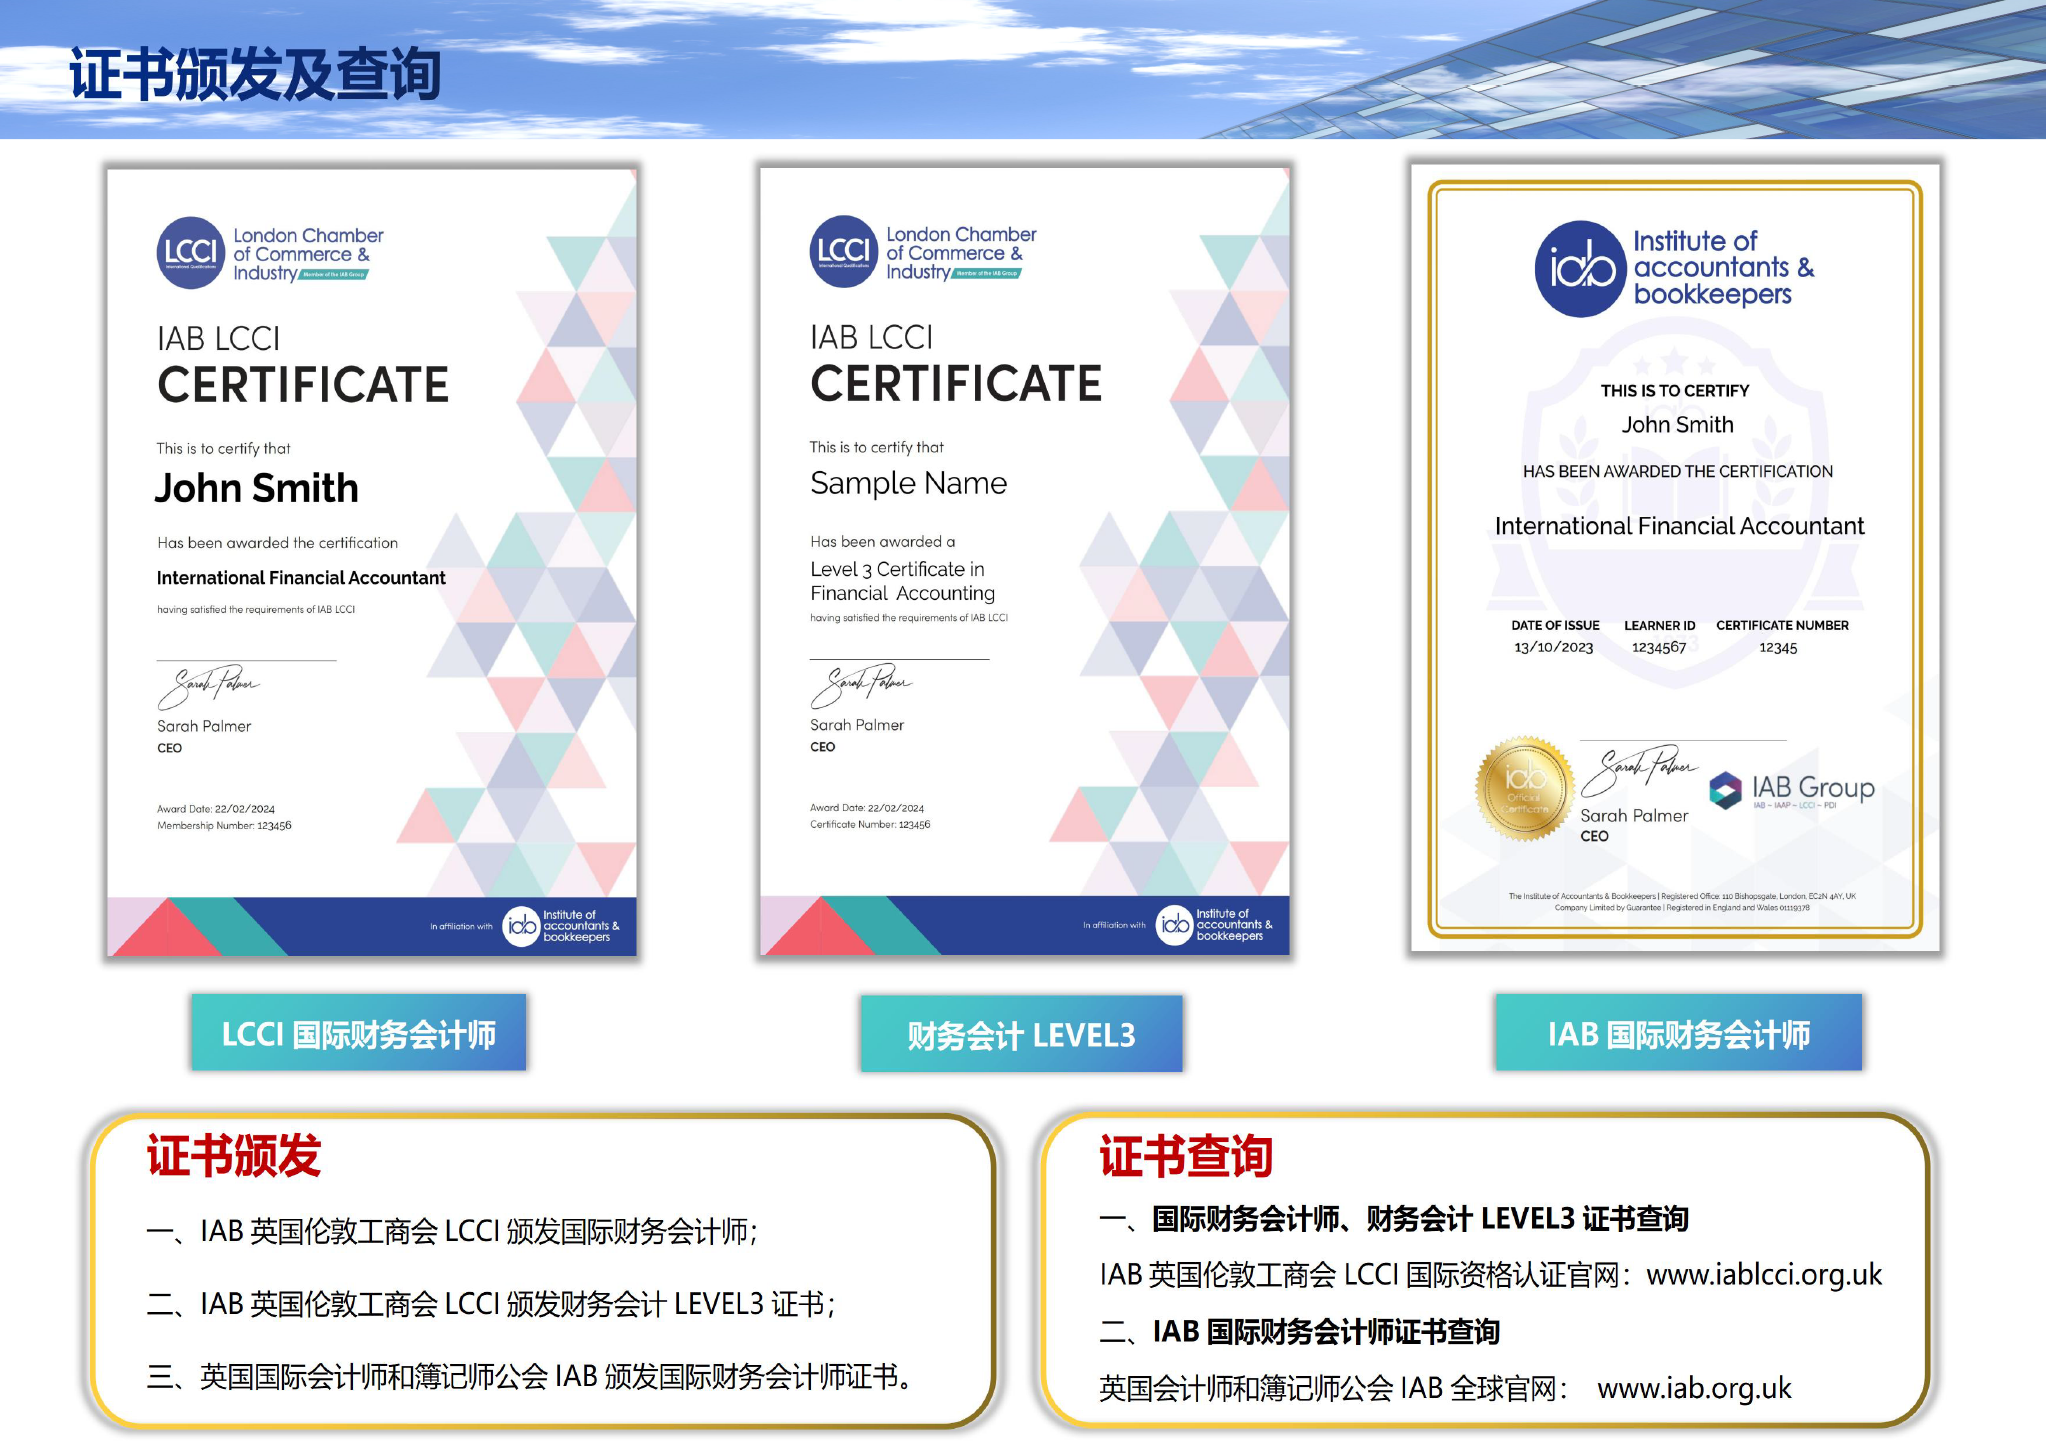Click John Smith name on right certificate

click(1677, 424)
